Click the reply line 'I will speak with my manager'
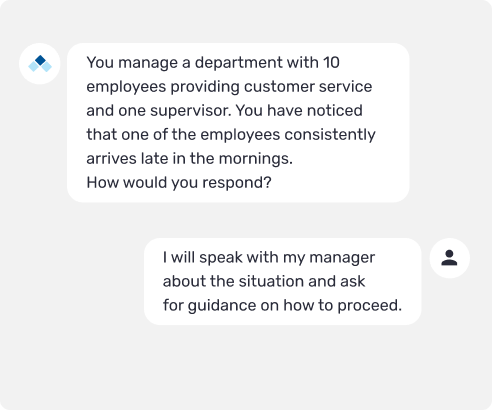This screenshot has height=410, width=492. [x=269, y=257]
